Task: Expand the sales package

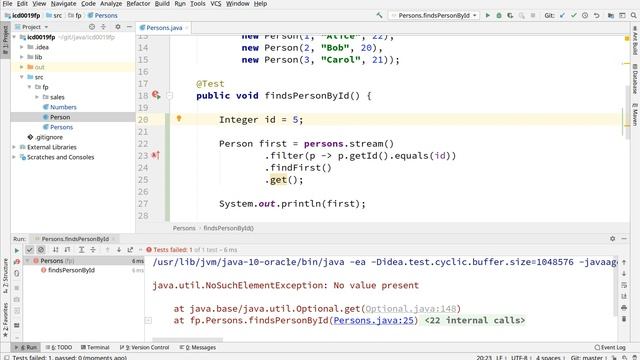Action: [x=37, y=97]
